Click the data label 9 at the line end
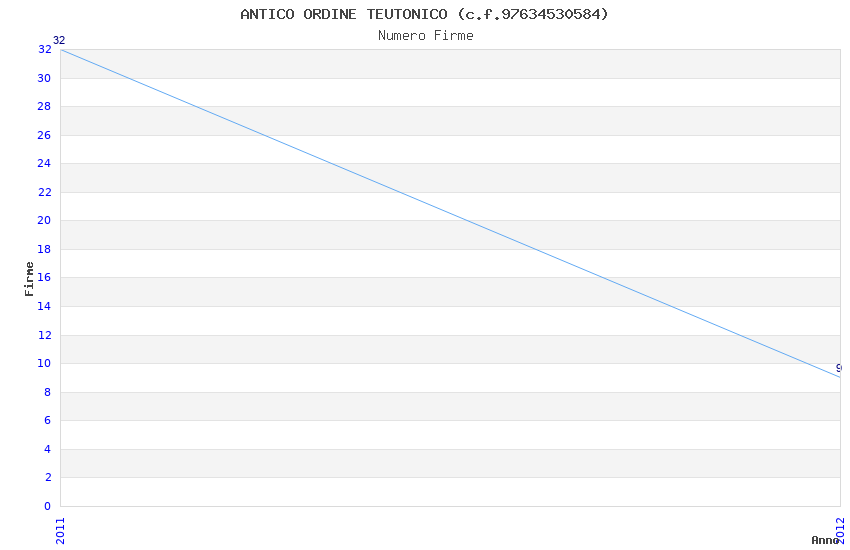This screenshot has height=550, width=850. pyautogui.click(x=839, y=368)
